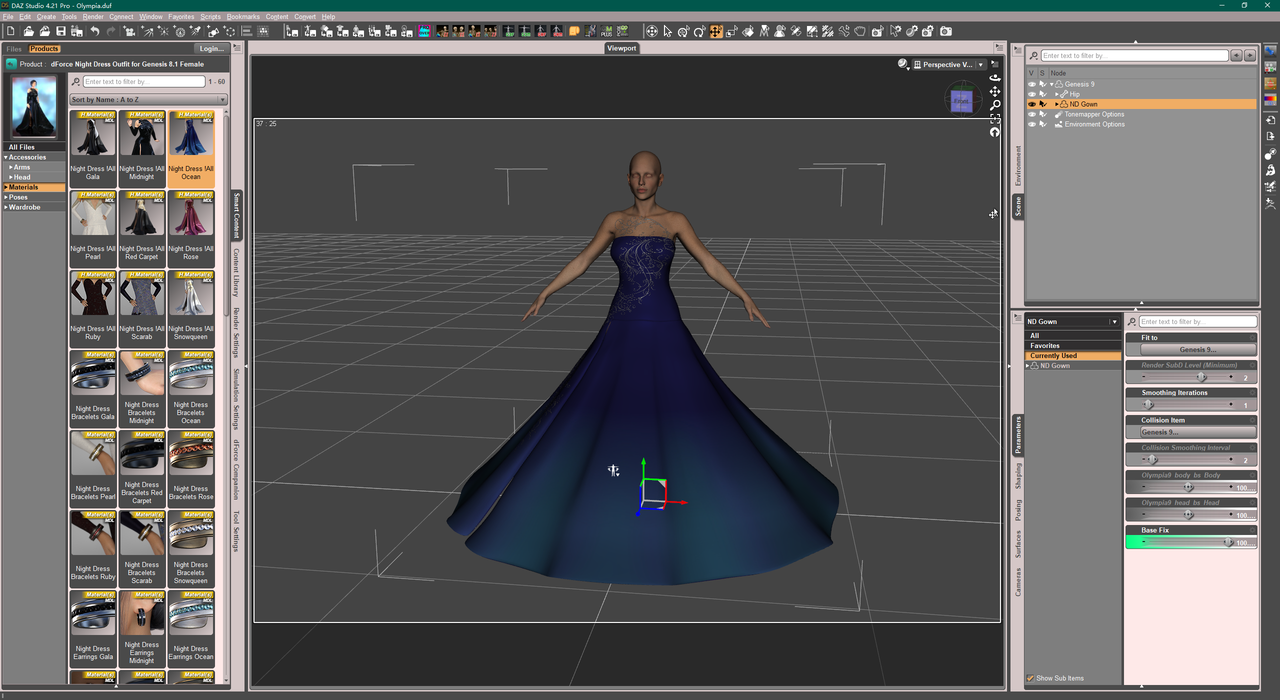Click the viewport zoom magnifier icon
Viewport: 1280px width, 700px height.
coord(995,105)
